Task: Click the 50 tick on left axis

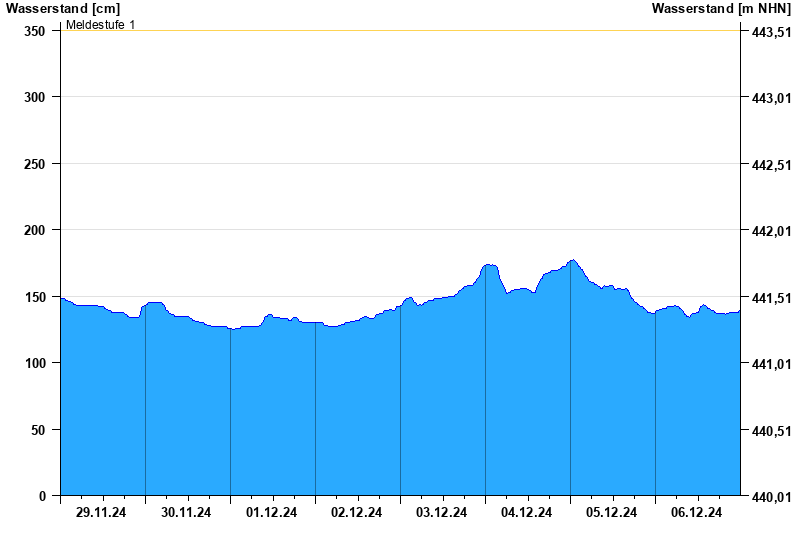Action: (x=38, y=430)
